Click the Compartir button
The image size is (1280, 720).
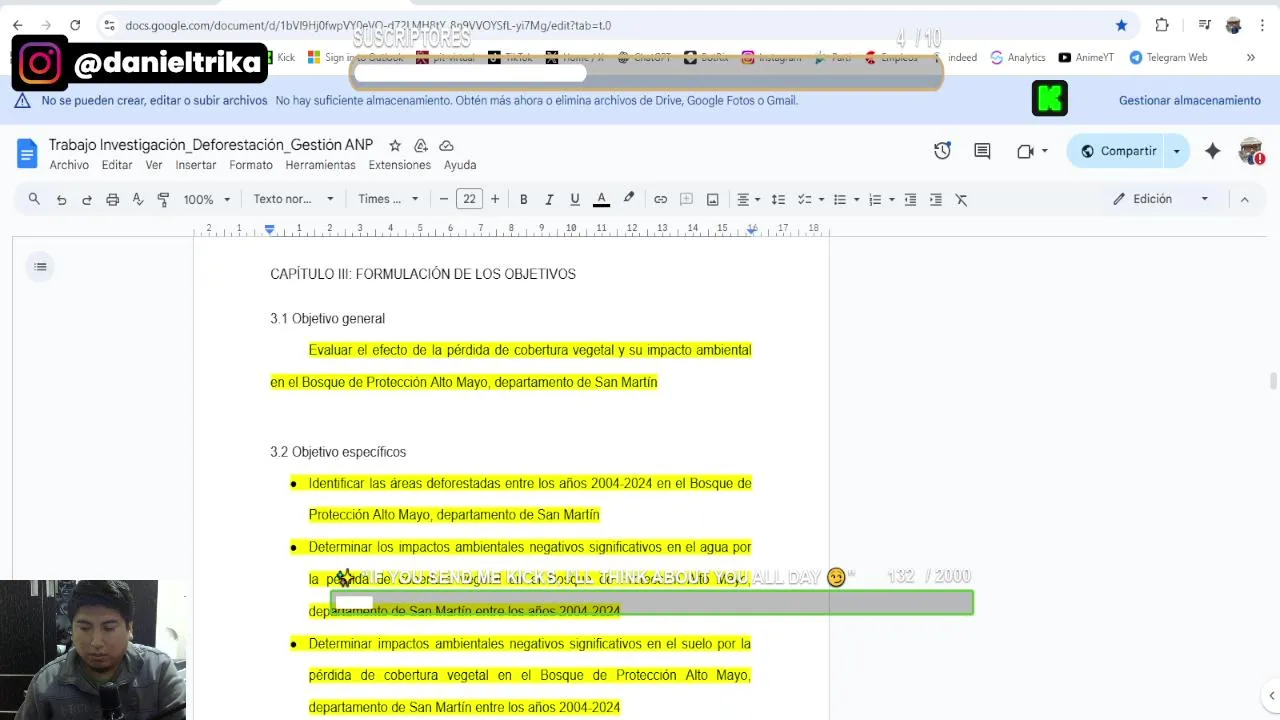[1118, 151]
